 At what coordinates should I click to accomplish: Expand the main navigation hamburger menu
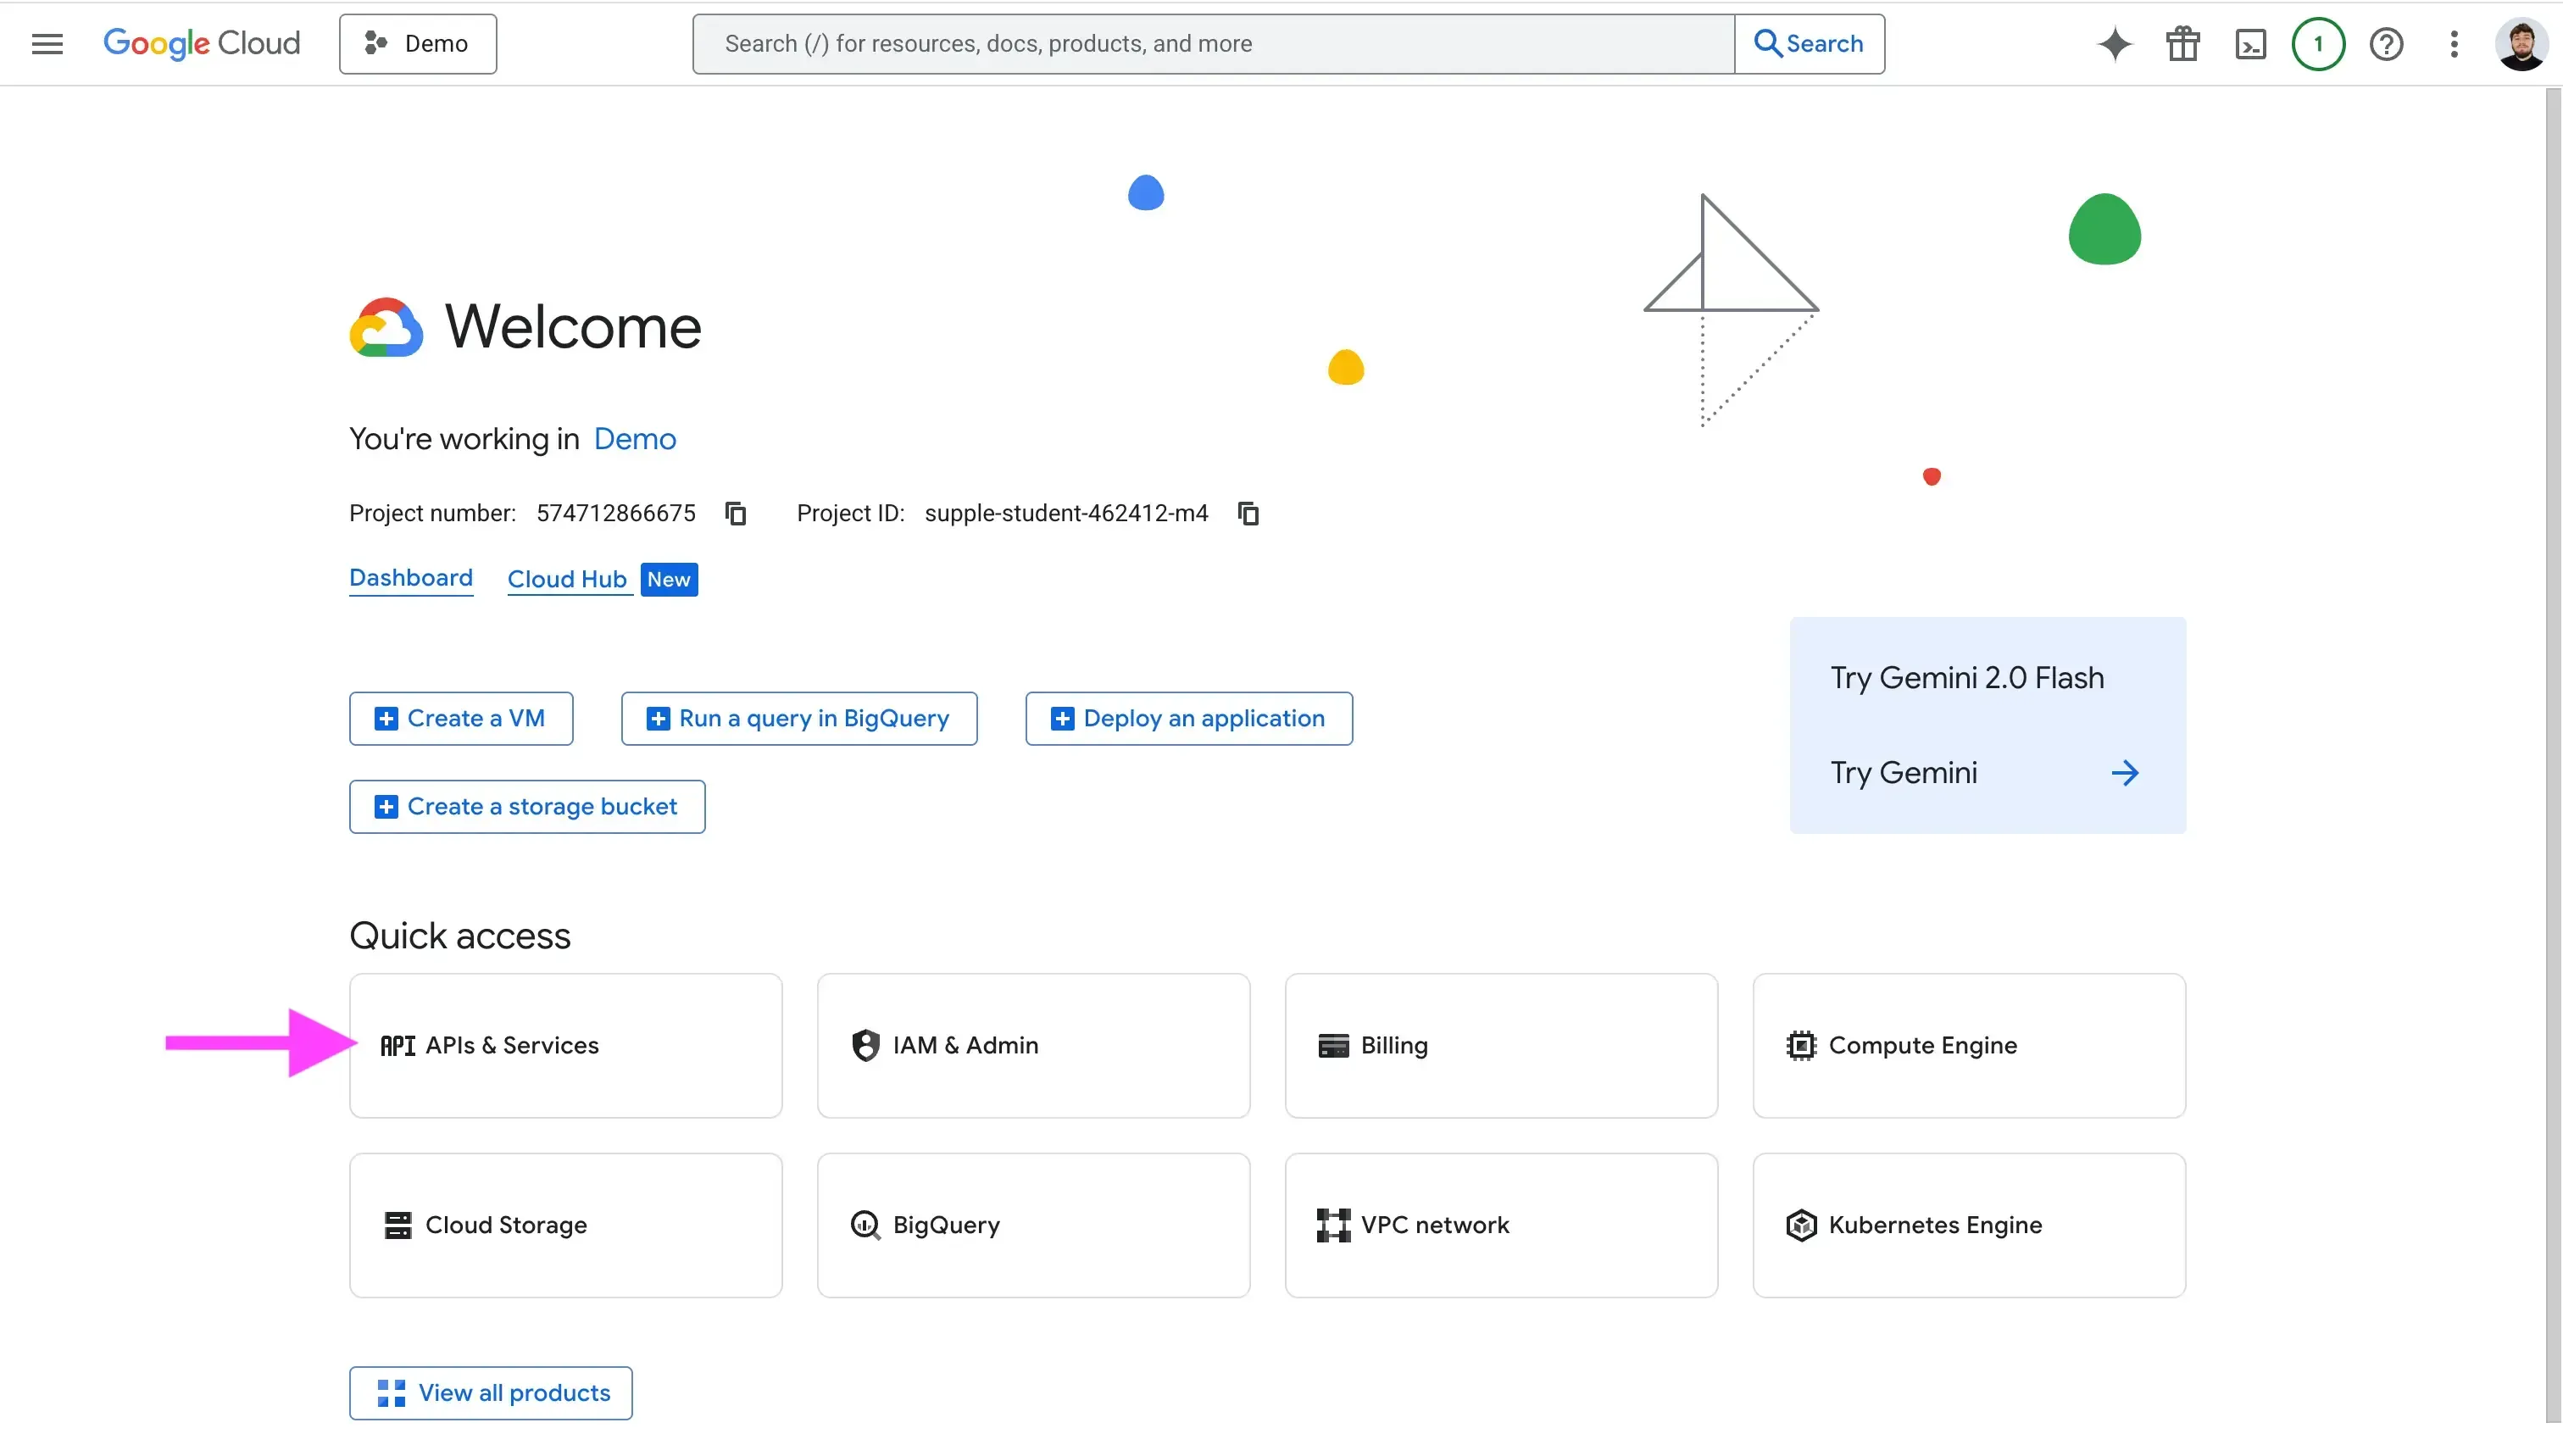(46, 43)
